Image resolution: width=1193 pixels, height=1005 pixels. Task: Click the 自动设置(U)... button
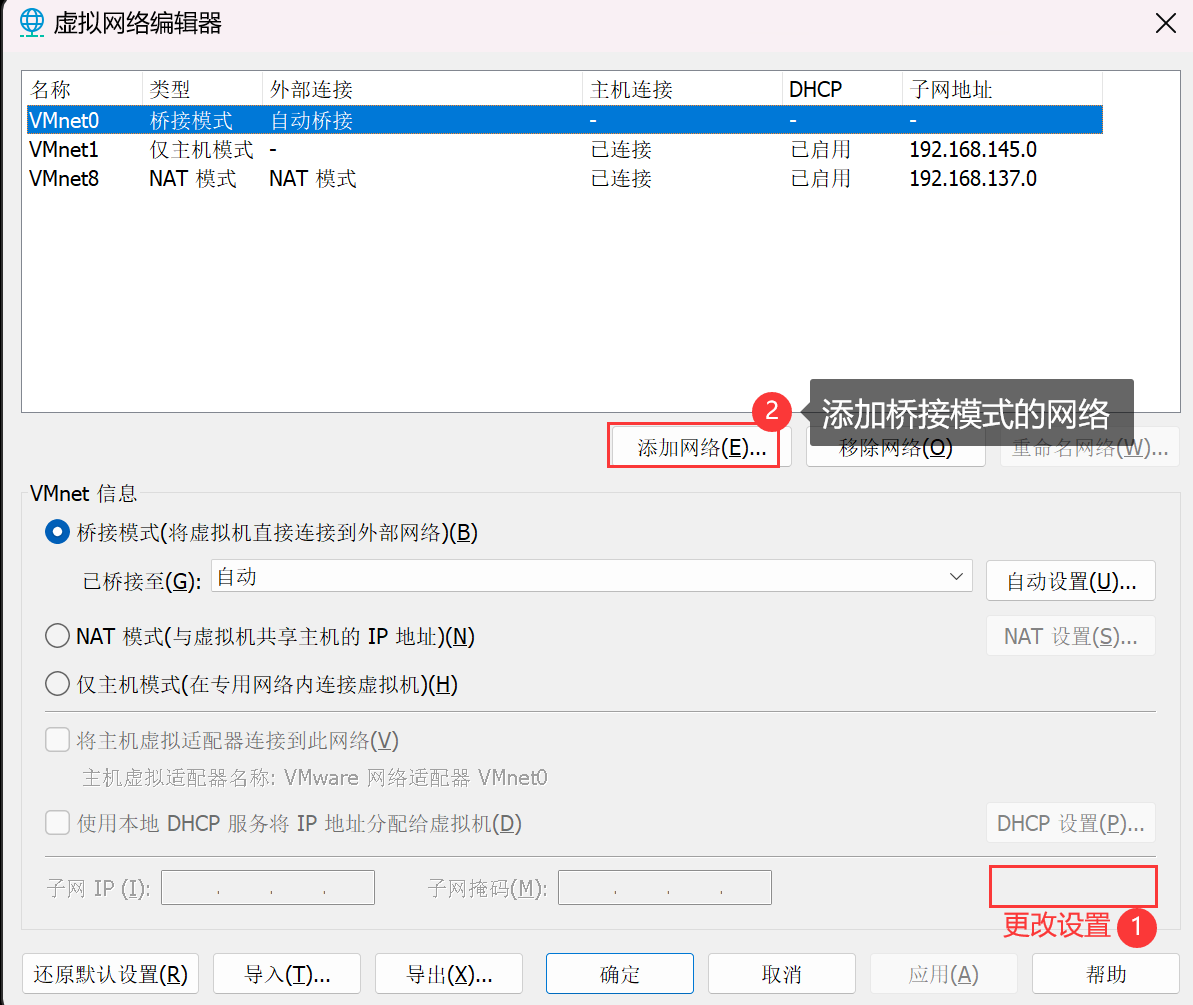[1071, 581]
